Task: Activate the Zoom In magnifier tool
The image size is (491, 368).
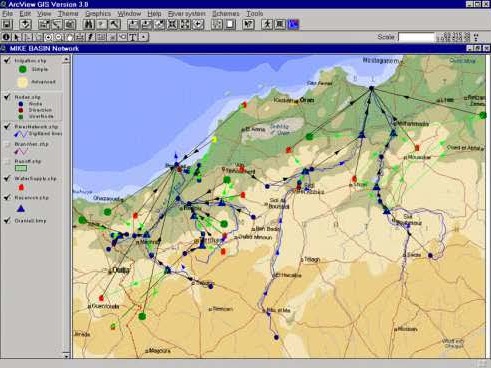Action: 48,37
